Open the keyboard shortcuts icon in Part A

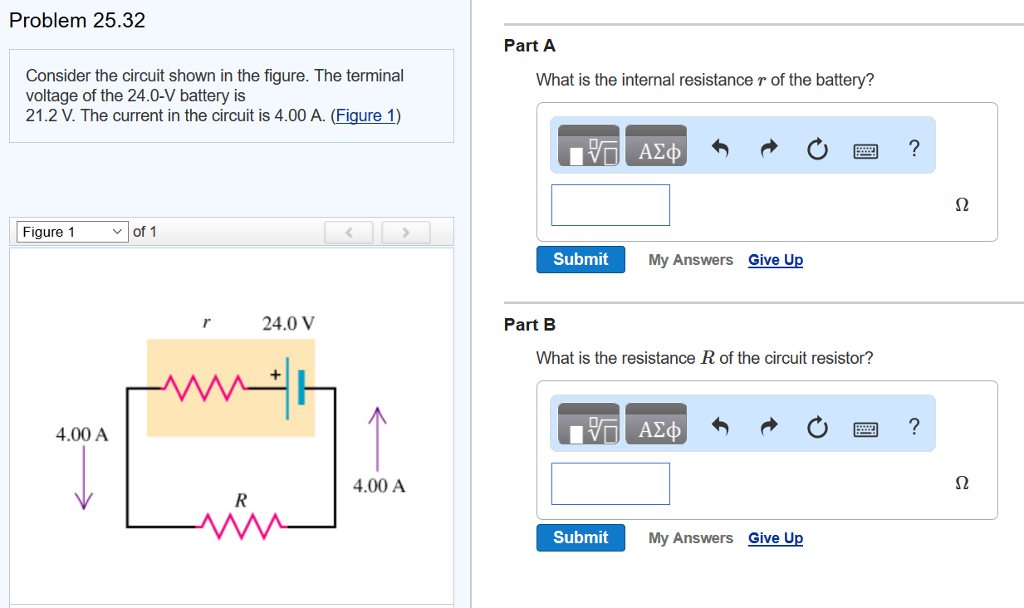click(x=865, y=148)
